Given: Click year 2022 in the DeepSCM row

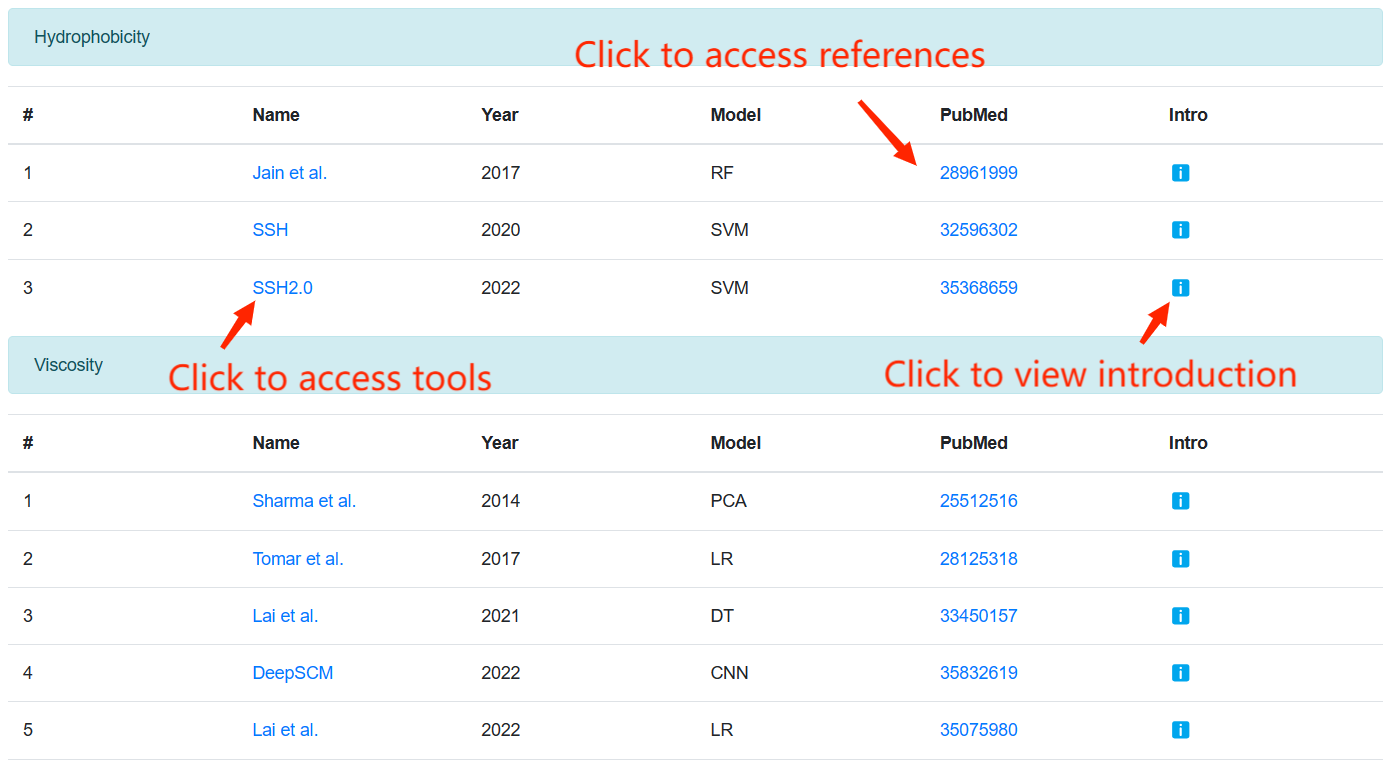Looking at the screenshot, I should click(x=501, y=673).
